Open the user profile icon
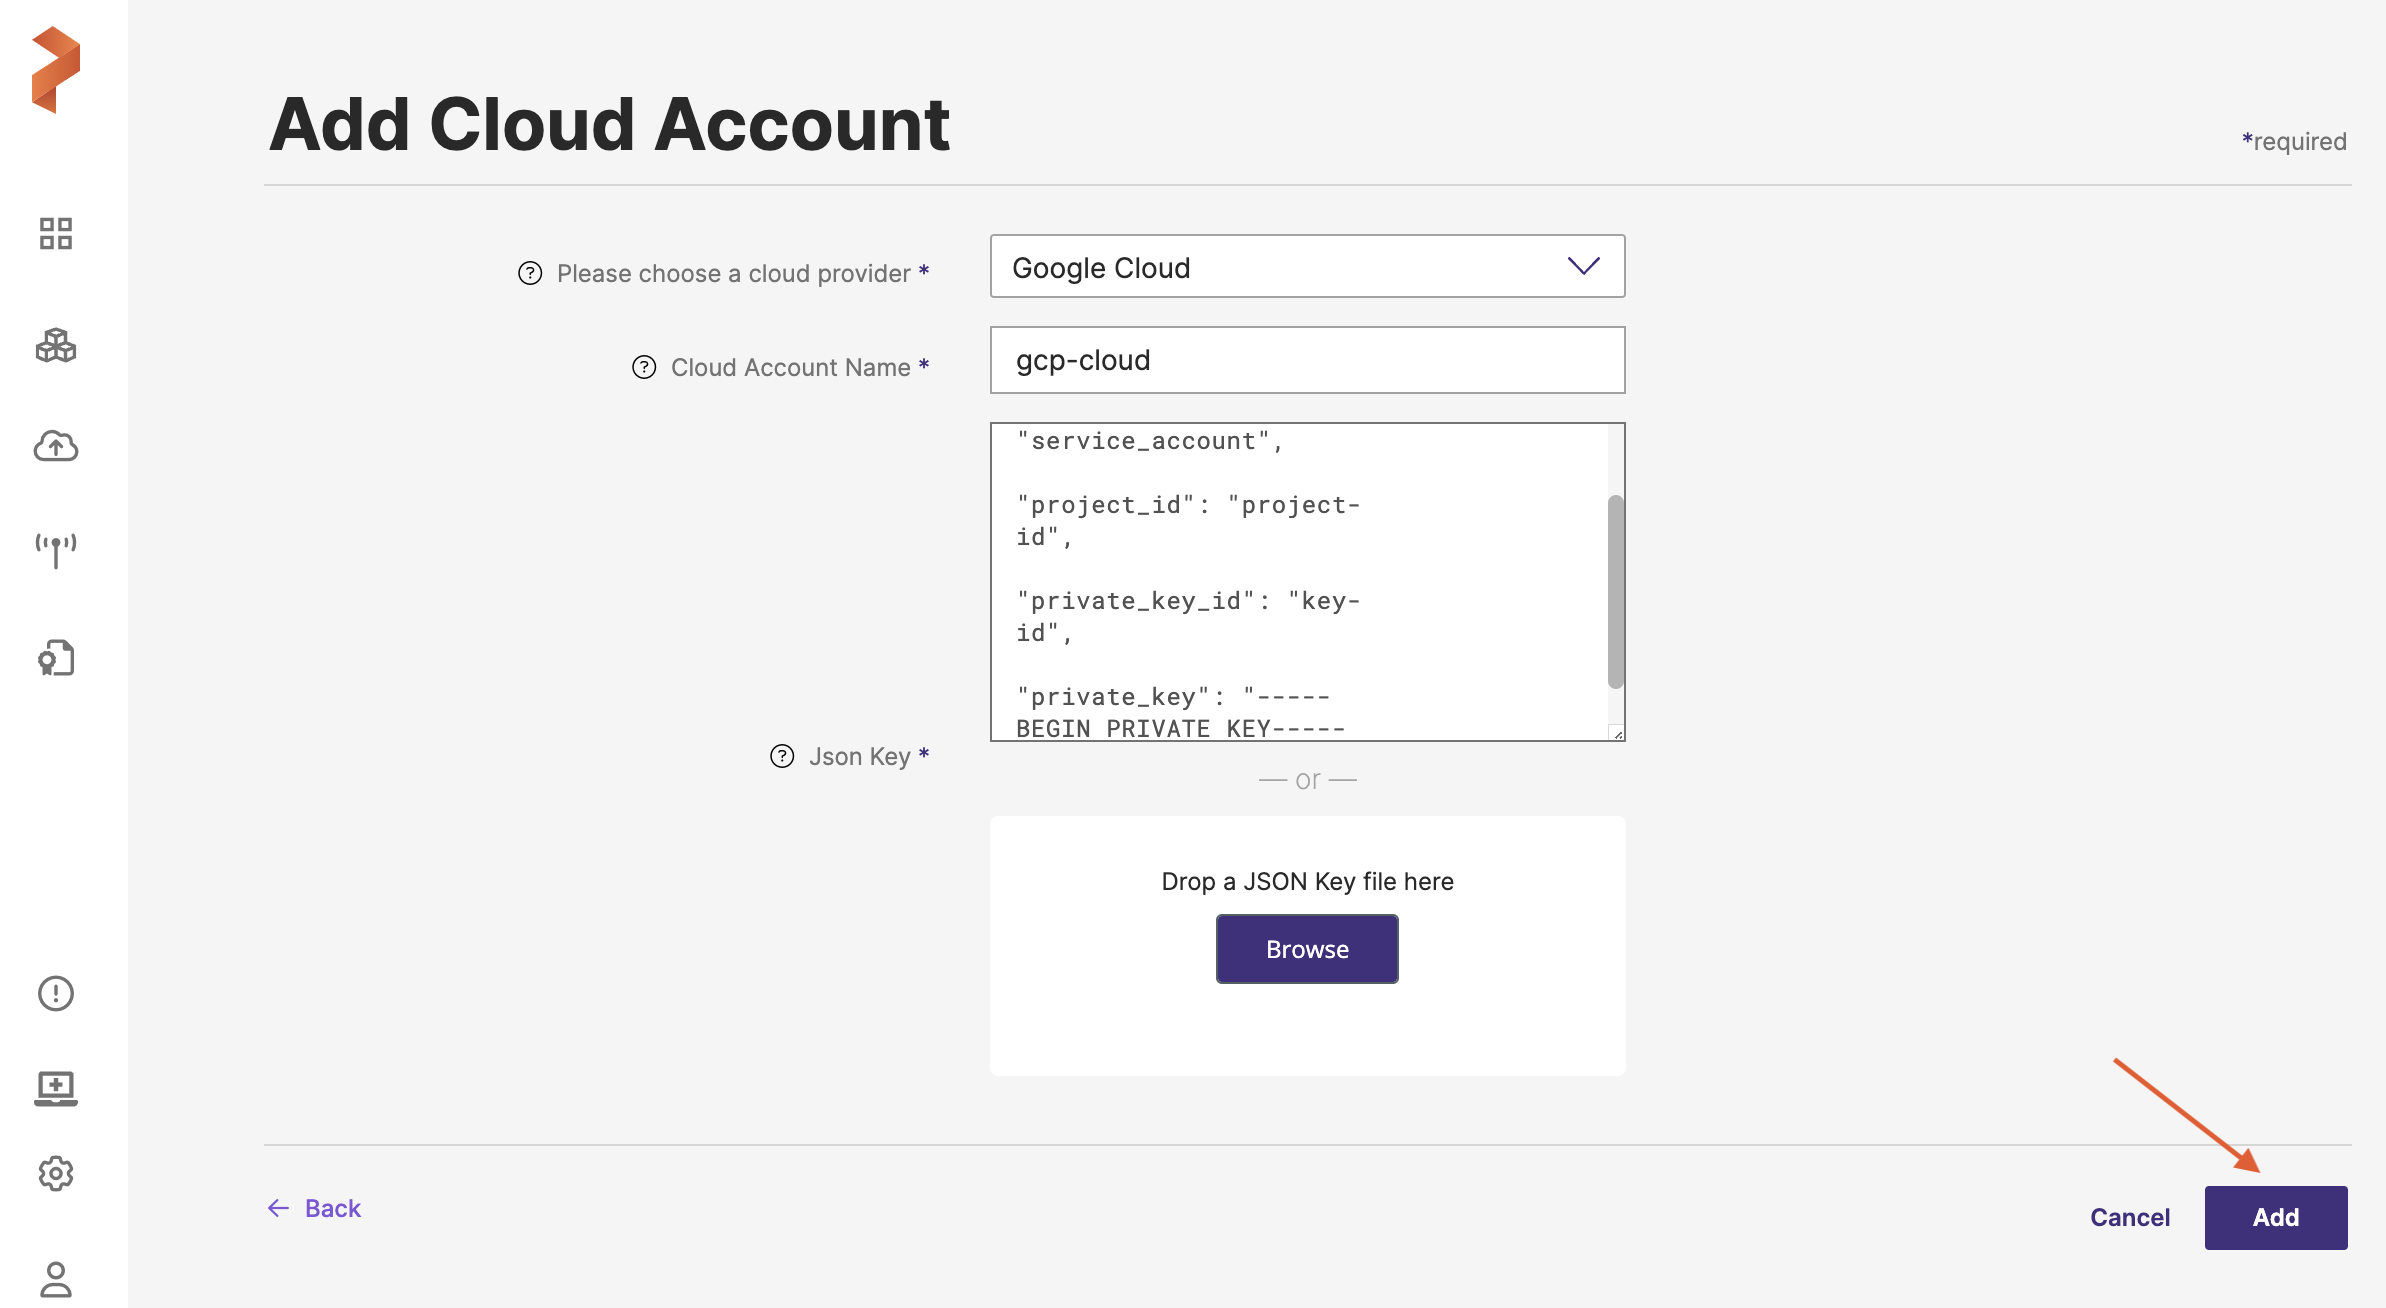 click(56, 1278)
